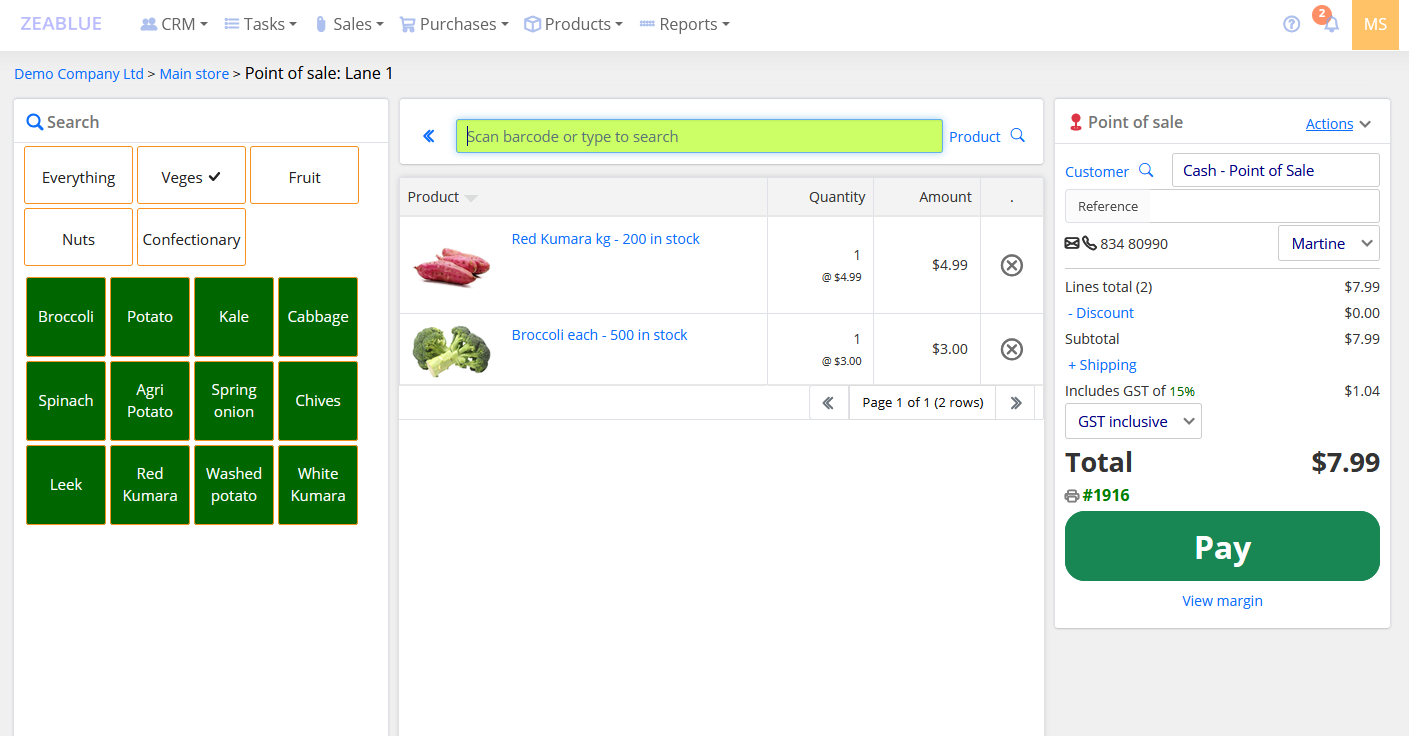This screenshot has height=736, width=1409.
Task: Select the Nuts category filter
Action: [78, 237]
